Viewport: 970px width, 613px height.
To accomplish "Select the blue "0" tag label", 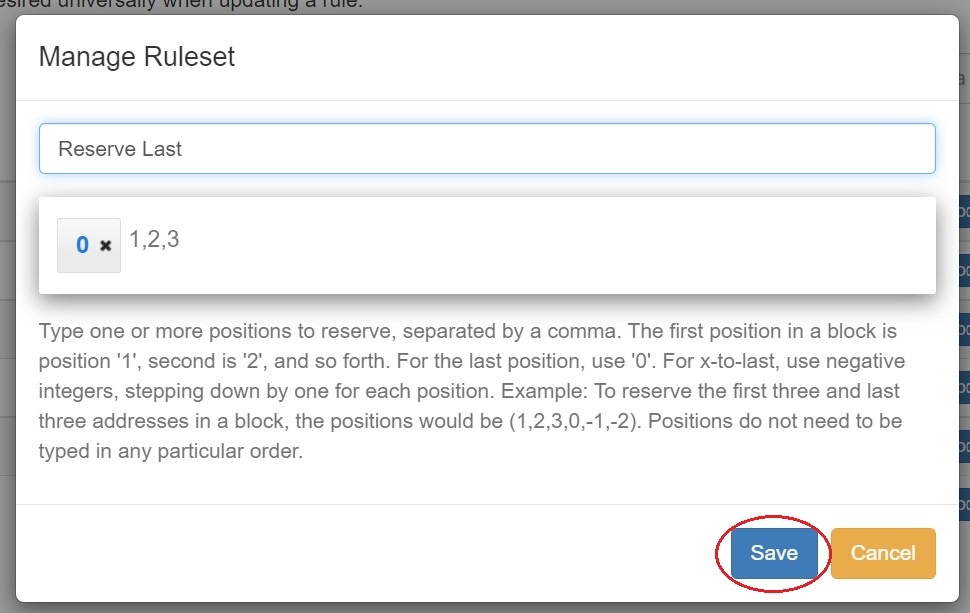I will (x=82, y=245).
